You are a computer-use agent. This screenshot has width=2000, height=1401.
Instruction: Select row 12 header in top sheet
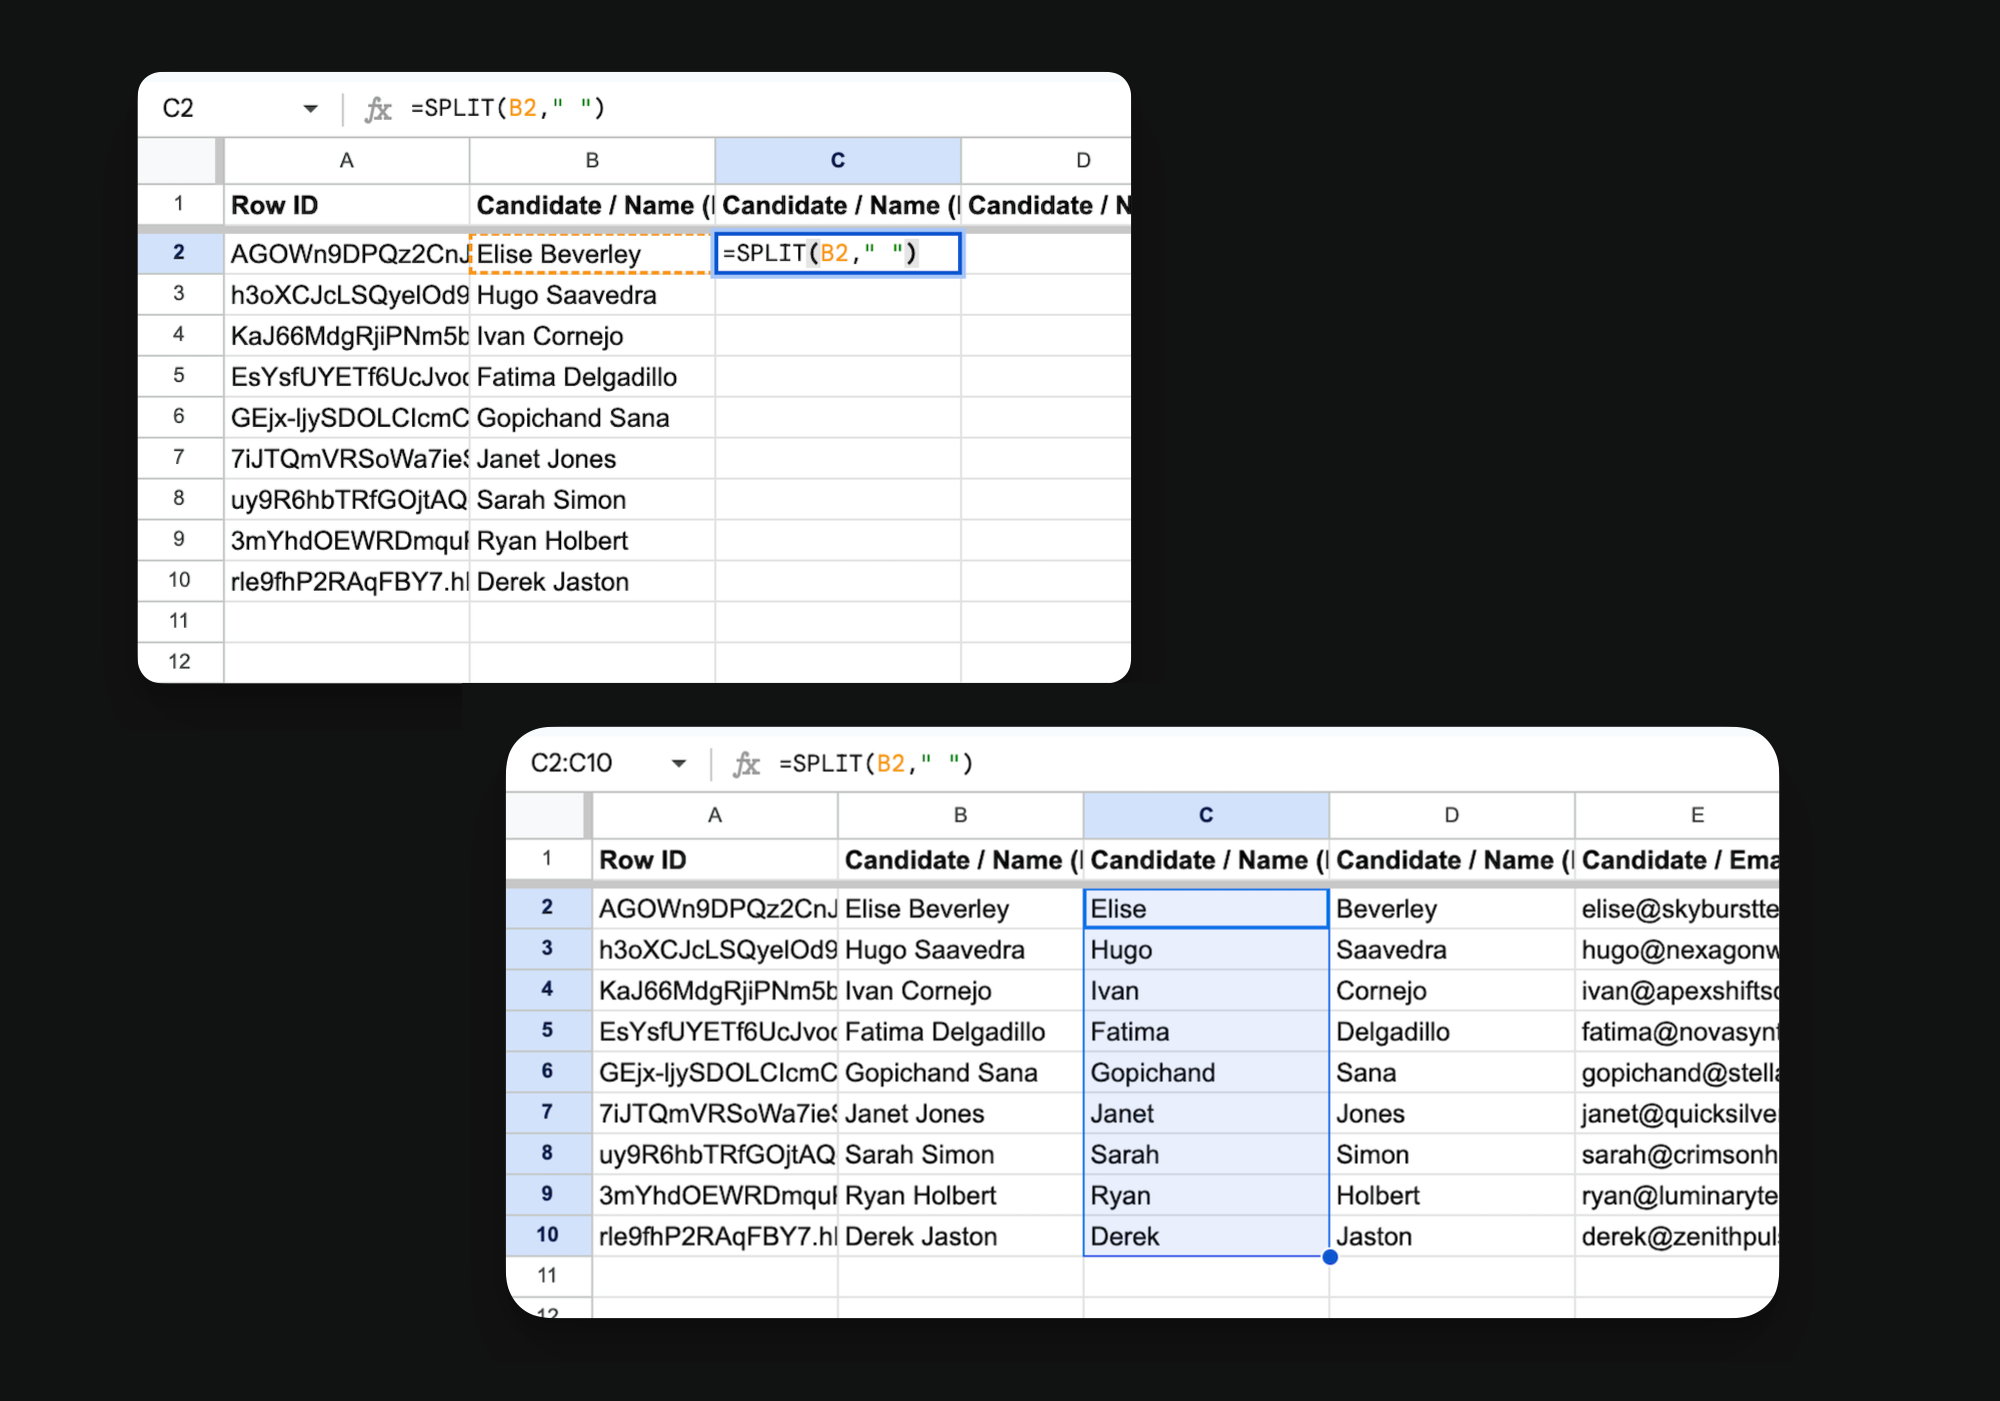[x=180, y=662]
